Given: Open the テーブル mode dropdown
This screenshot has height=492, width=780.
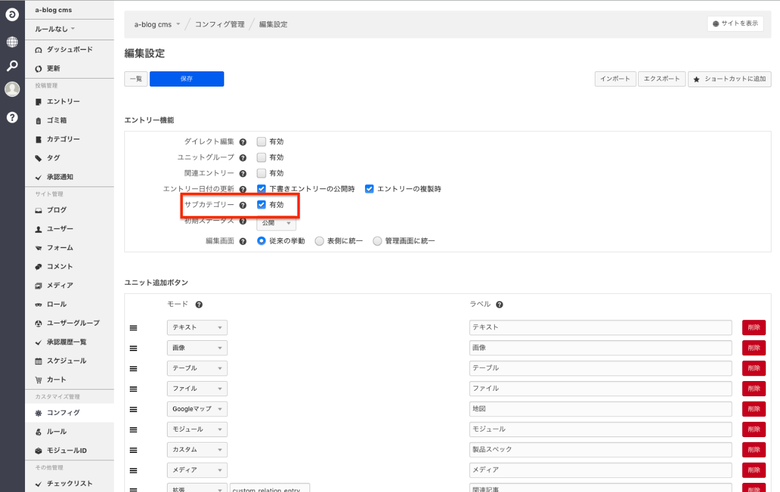Looking at the screenshot, I should coord(197,368).
